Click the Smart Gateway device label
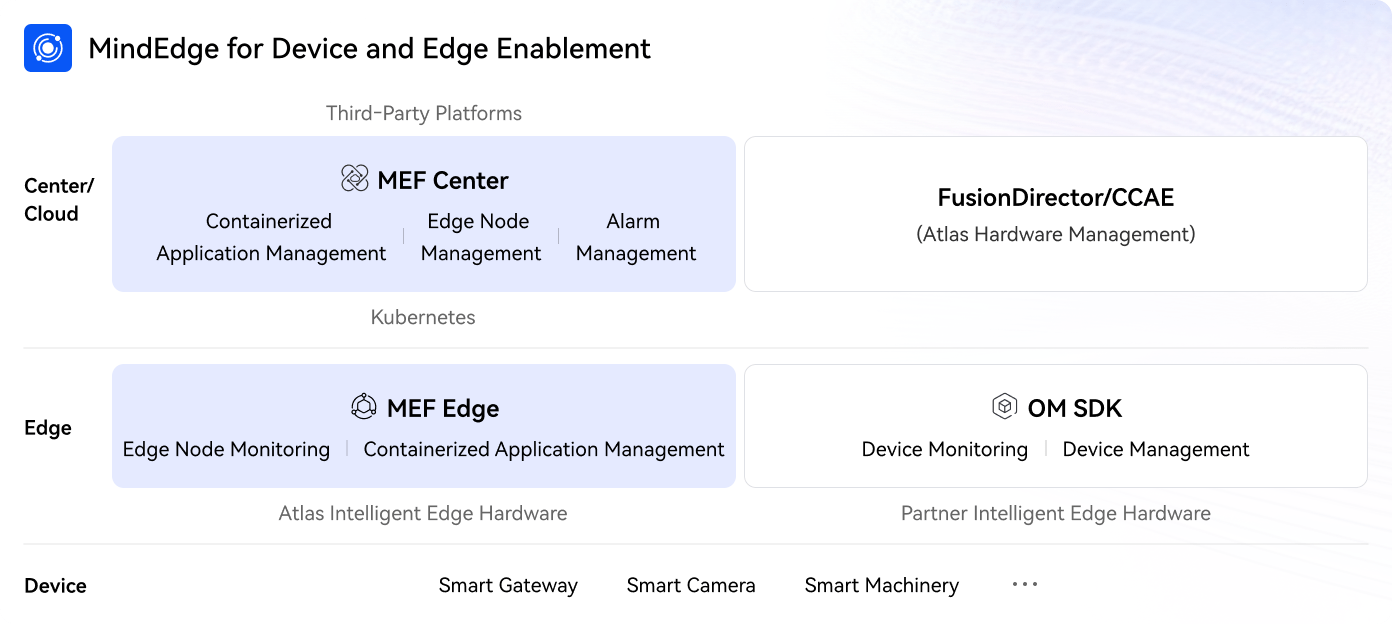This screenshot has height=624, width=1392. coord(508,586)
